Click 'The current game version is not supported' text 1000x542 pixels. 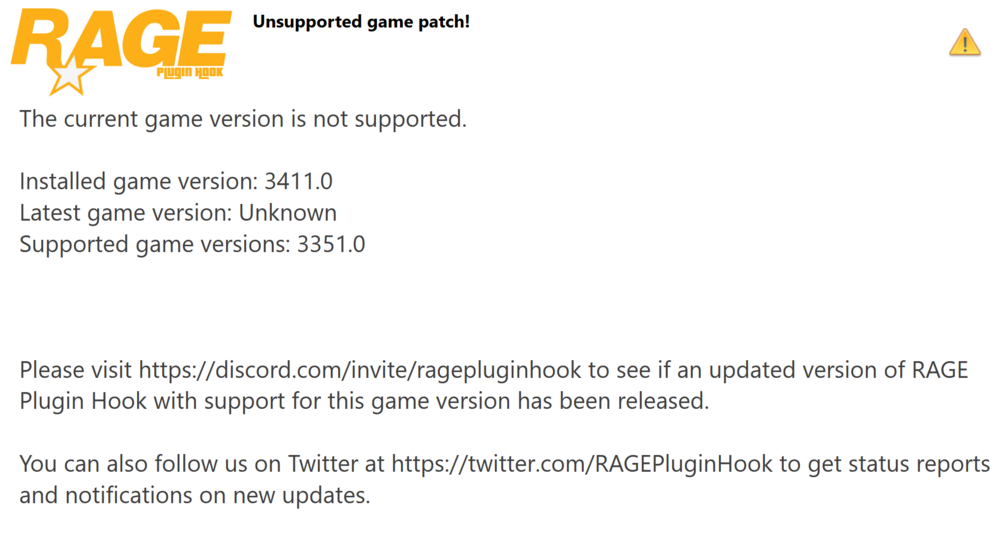click(243, 120)
